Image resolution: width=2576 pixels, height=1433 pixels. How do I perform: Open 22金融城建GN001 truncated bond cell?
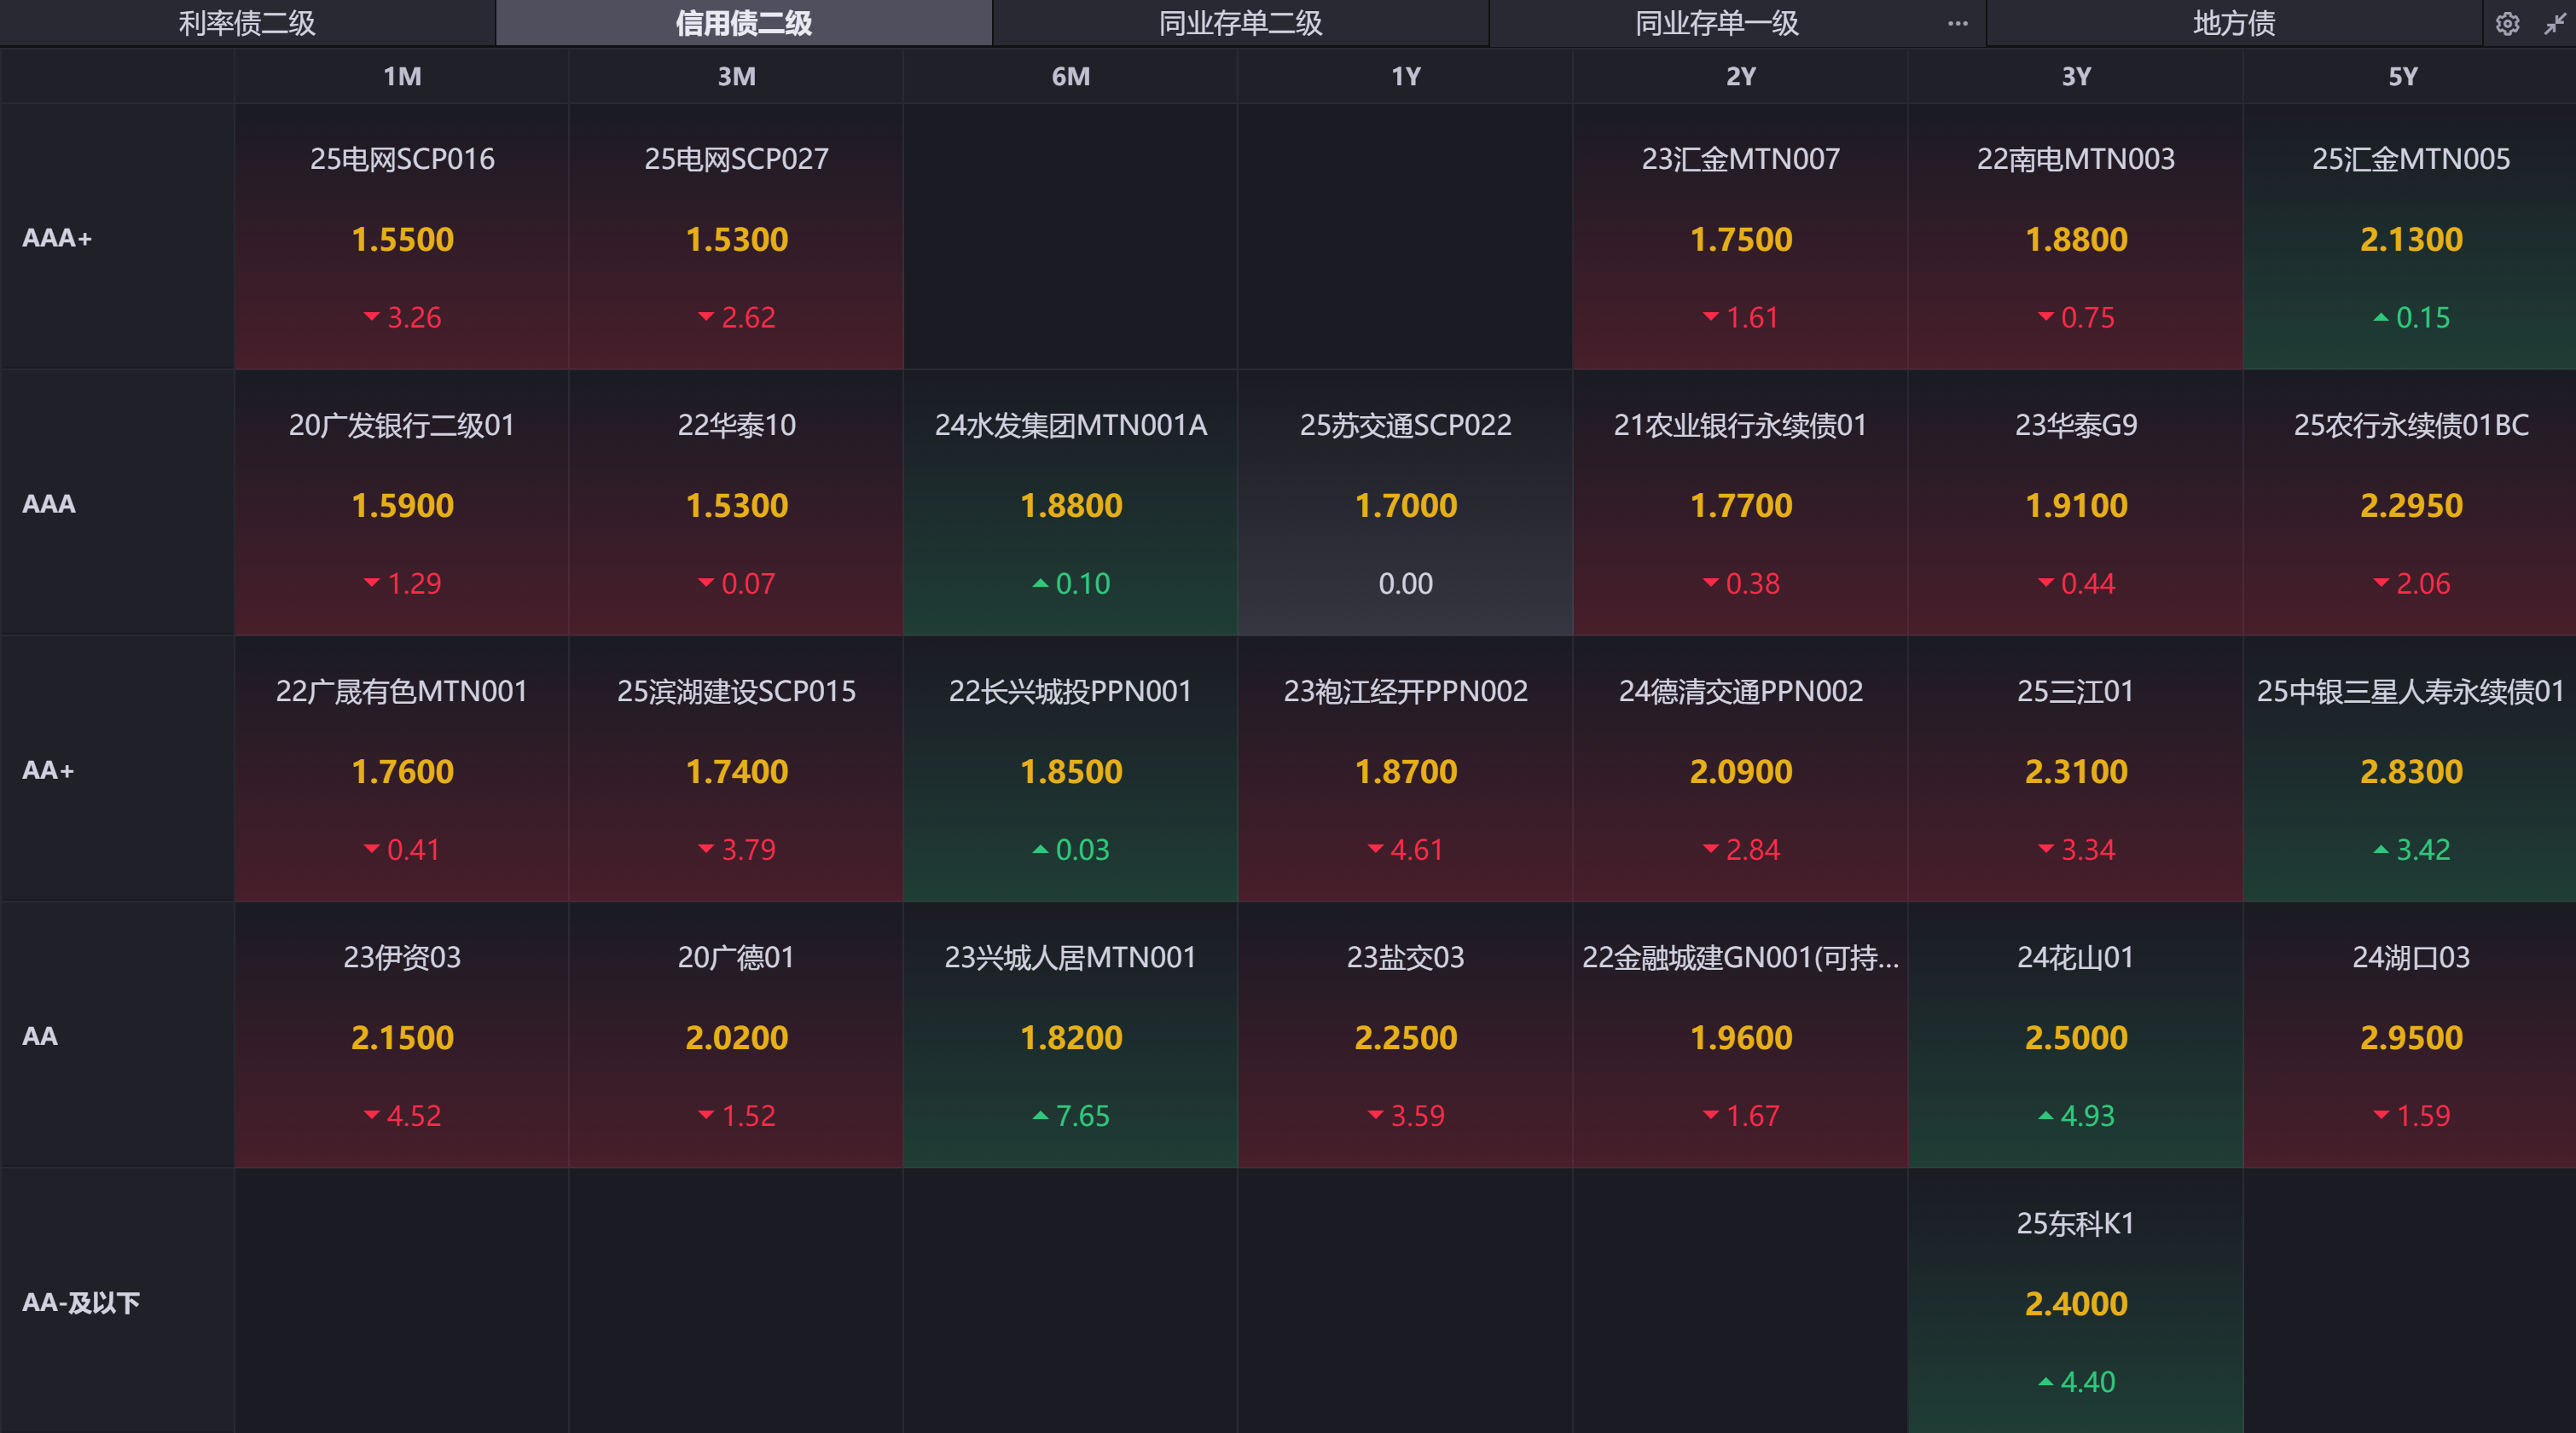pos(1740,1035)
